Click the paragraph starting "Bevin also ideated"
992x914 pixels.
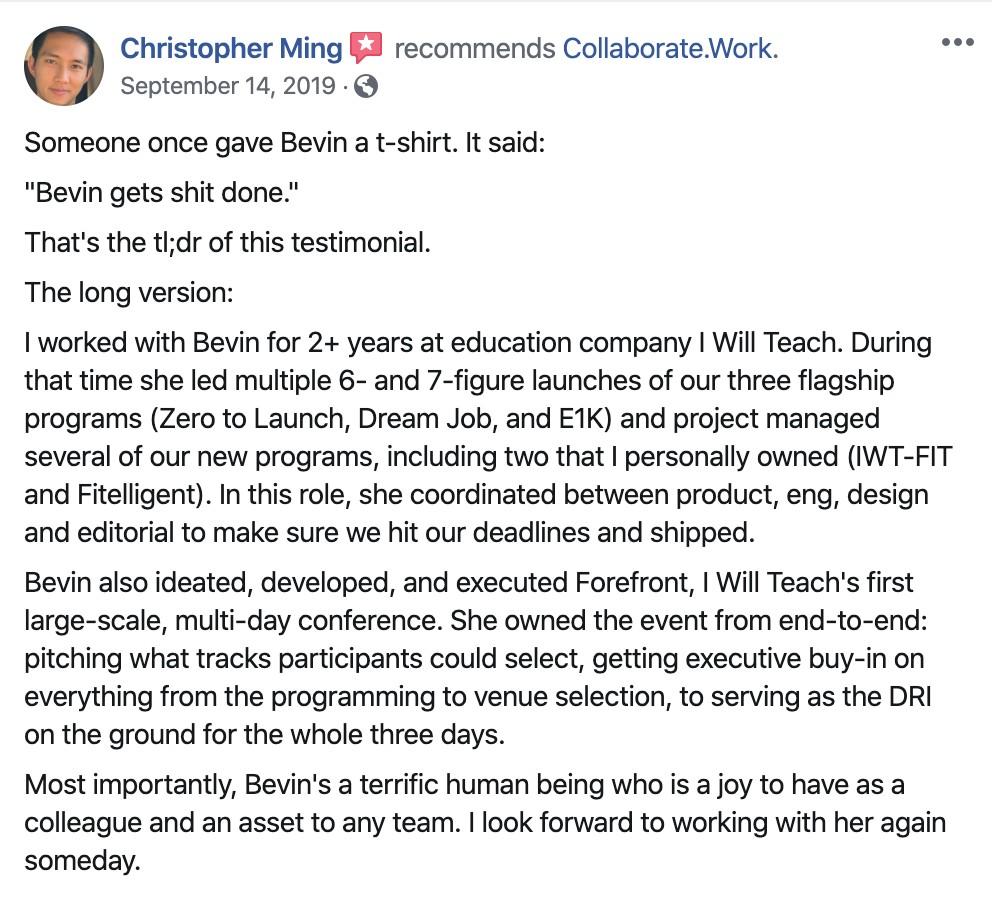[x=480, y=657]
